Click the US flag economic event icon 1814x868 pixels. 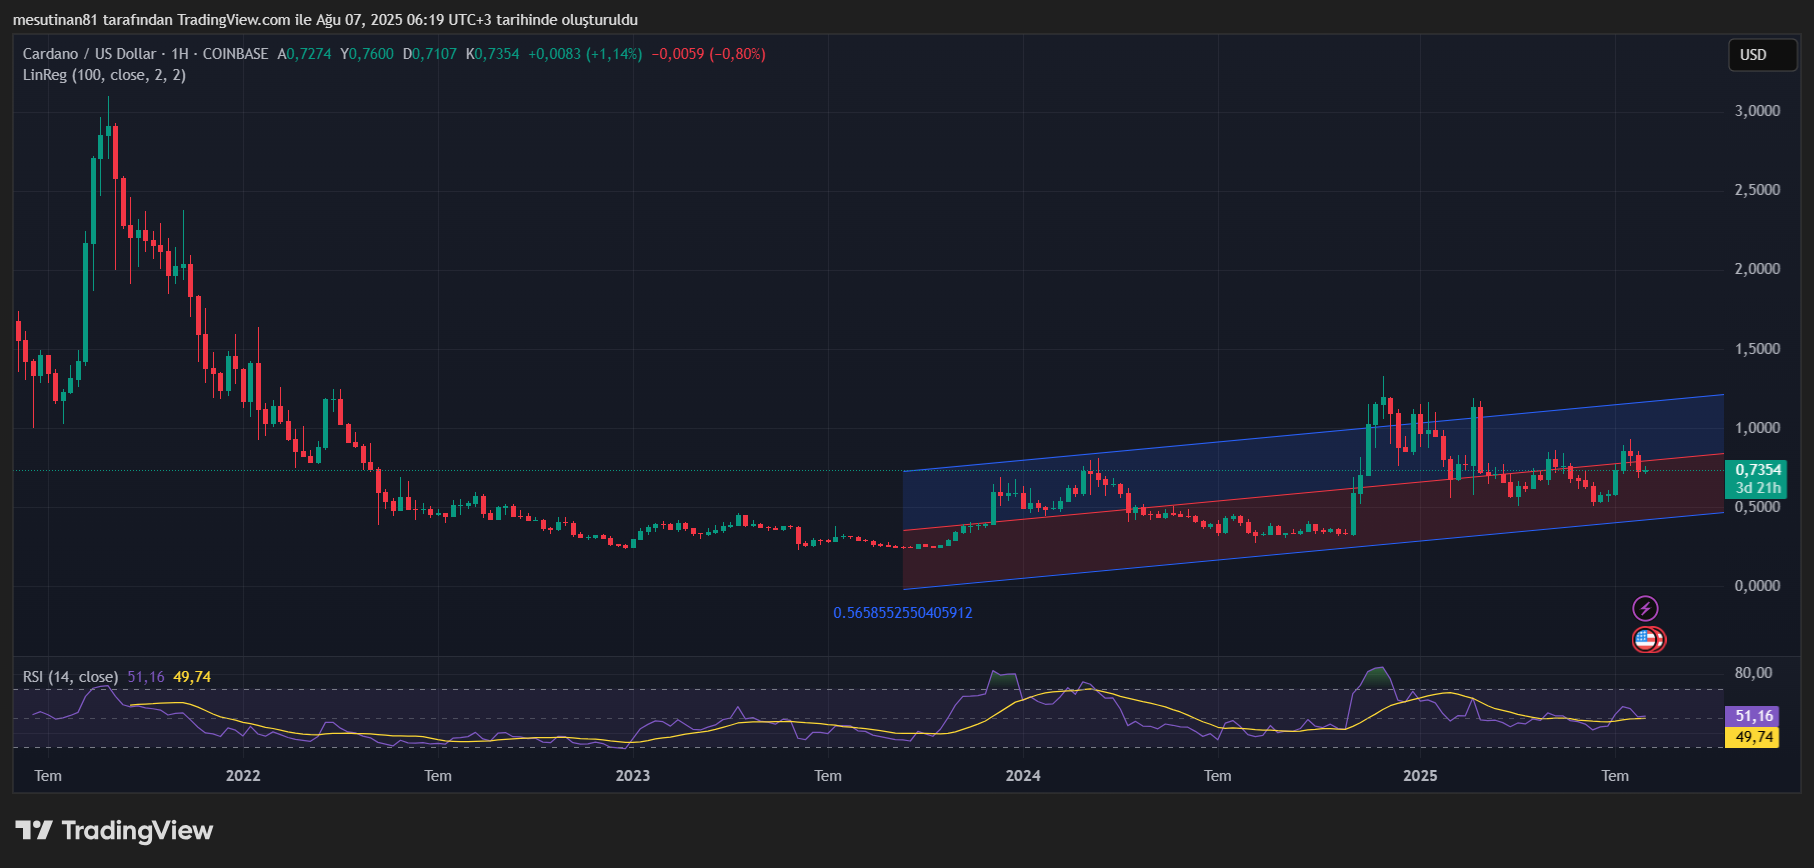[1645, 639]
